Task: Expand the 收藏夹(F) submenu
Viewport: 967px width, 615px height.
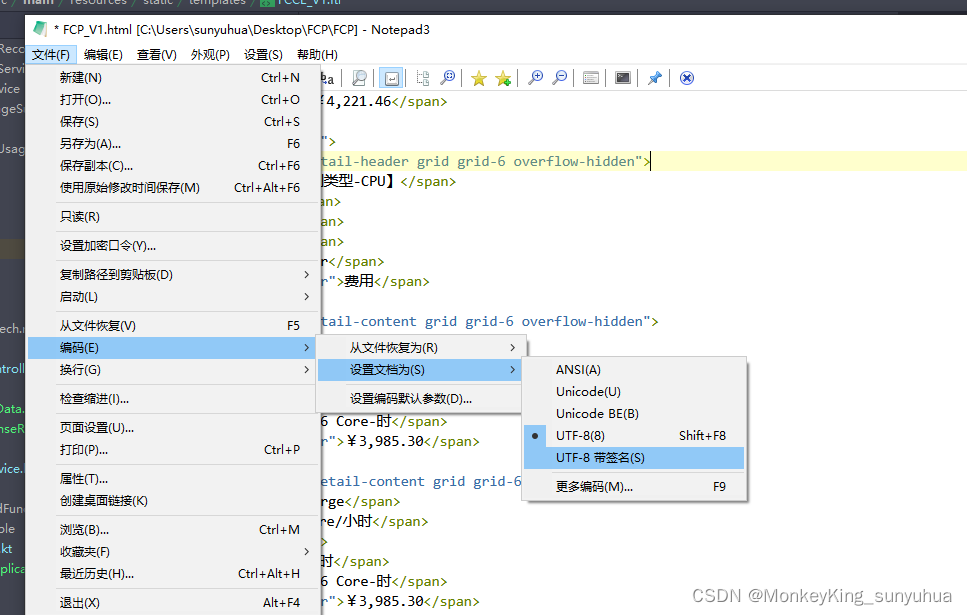Action: pyautogui.click(x=171, y=552)
